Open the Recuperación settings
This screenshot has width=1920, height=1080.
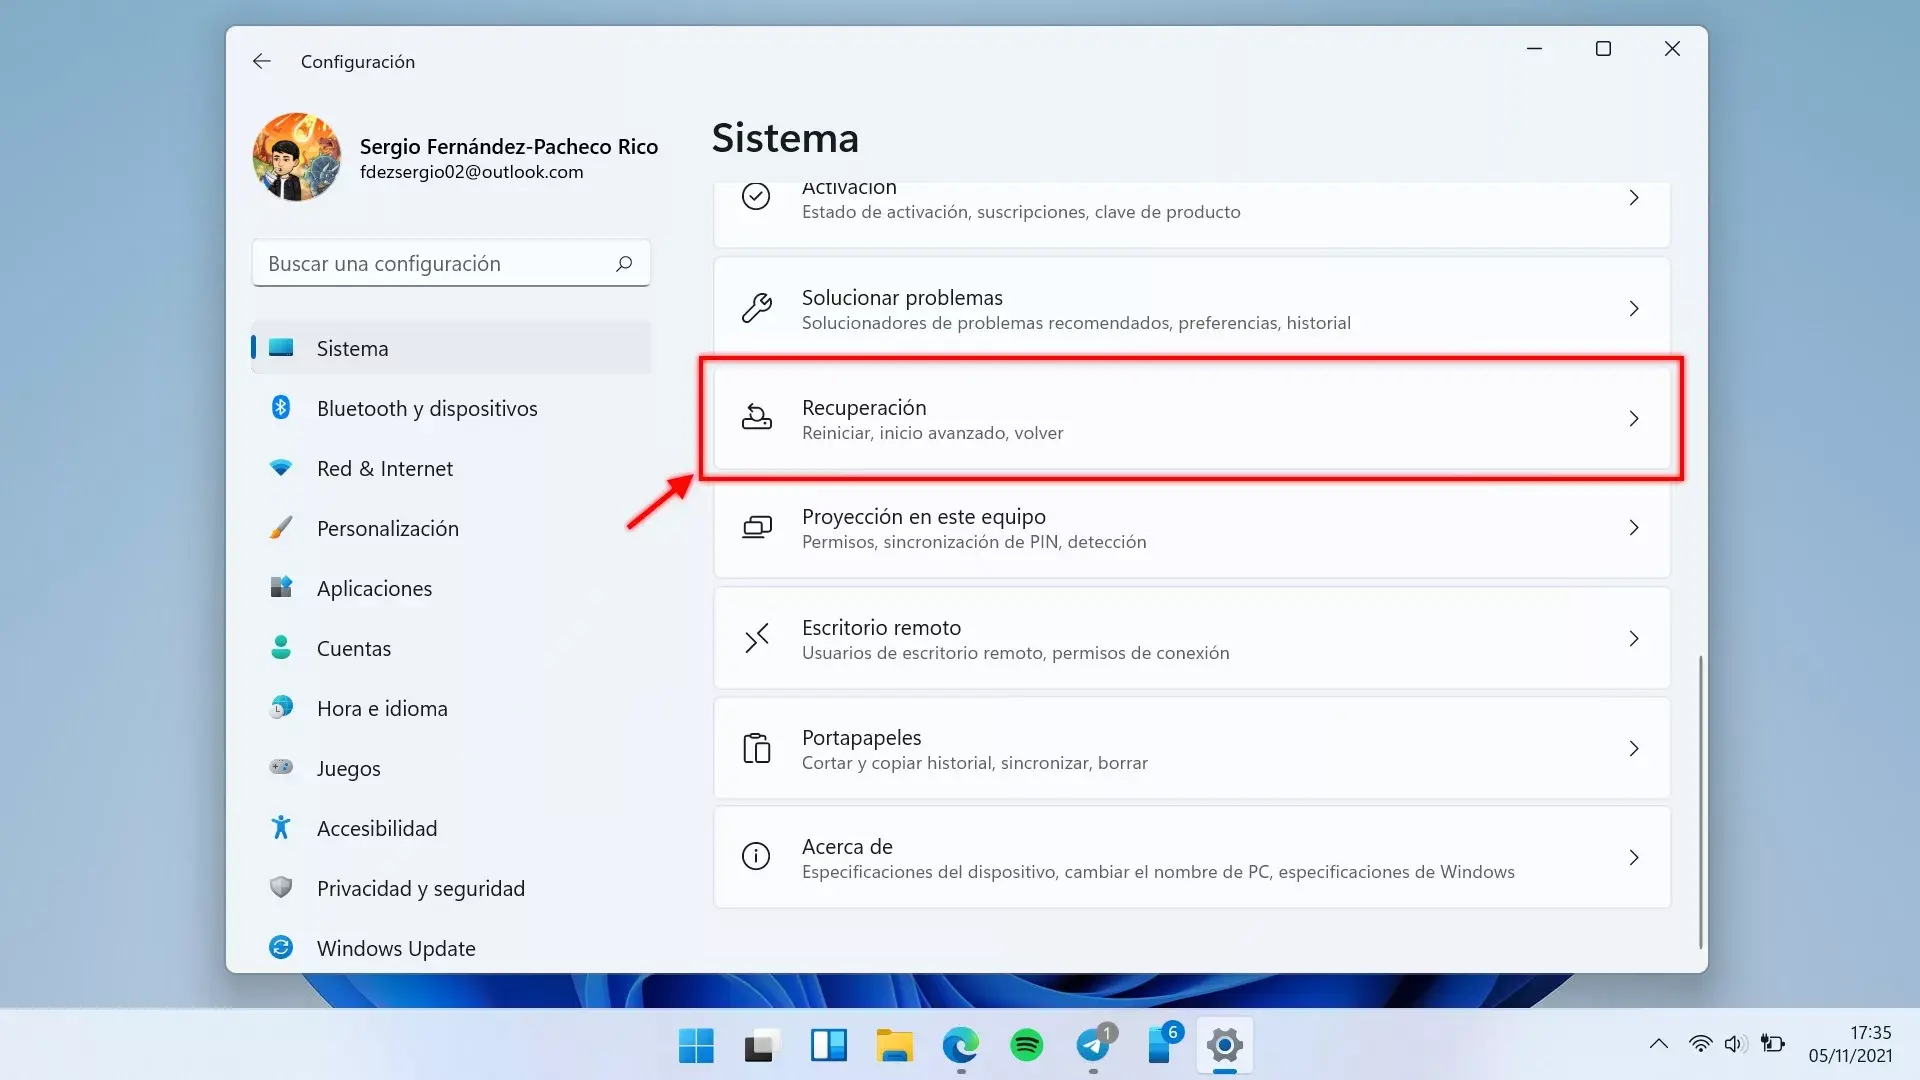pos(1190,418)
